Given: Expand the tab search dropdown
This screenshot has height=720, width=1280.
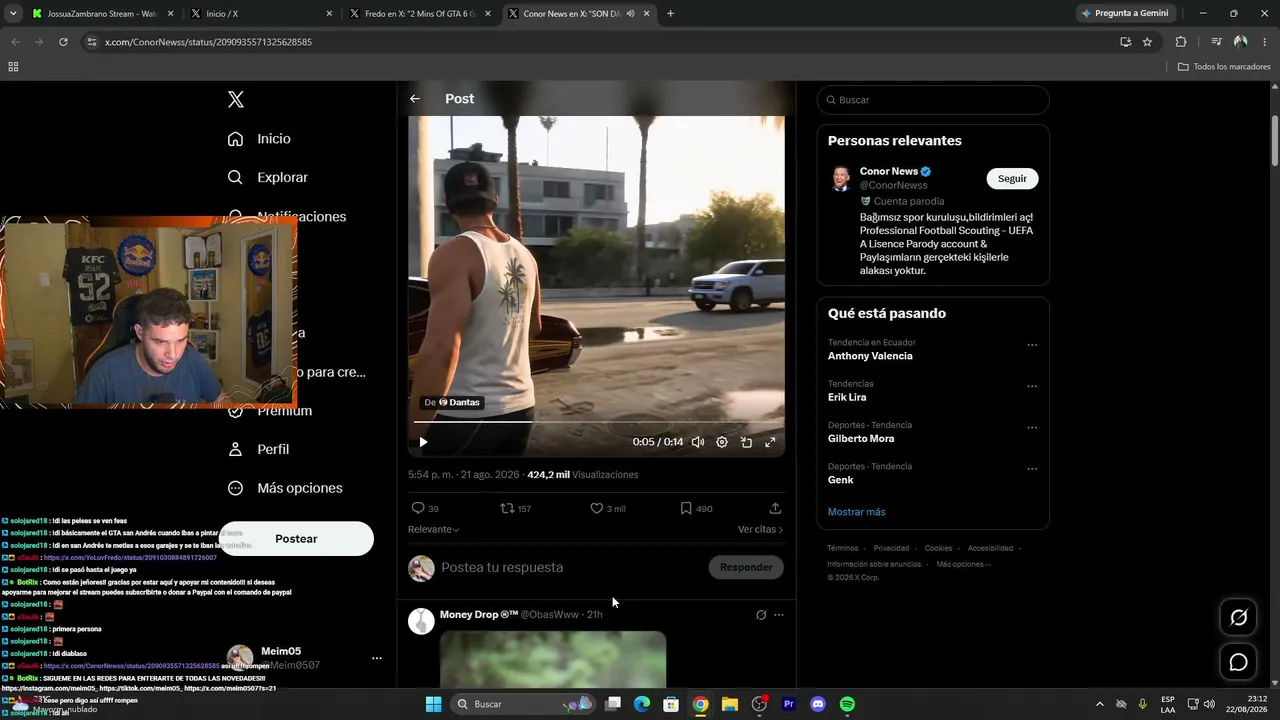Looking at the screenshot, I should (13, 14).
